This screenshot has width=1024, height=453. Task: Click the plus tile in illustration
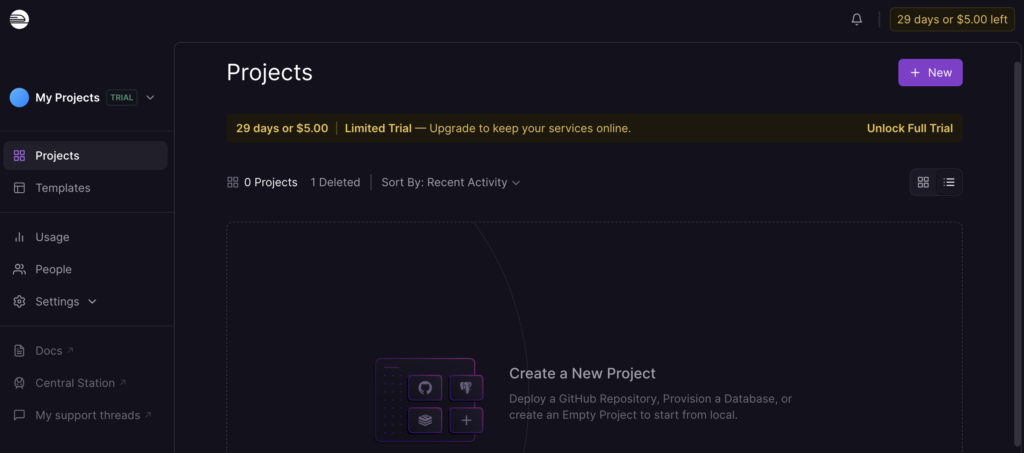[466, 420]
